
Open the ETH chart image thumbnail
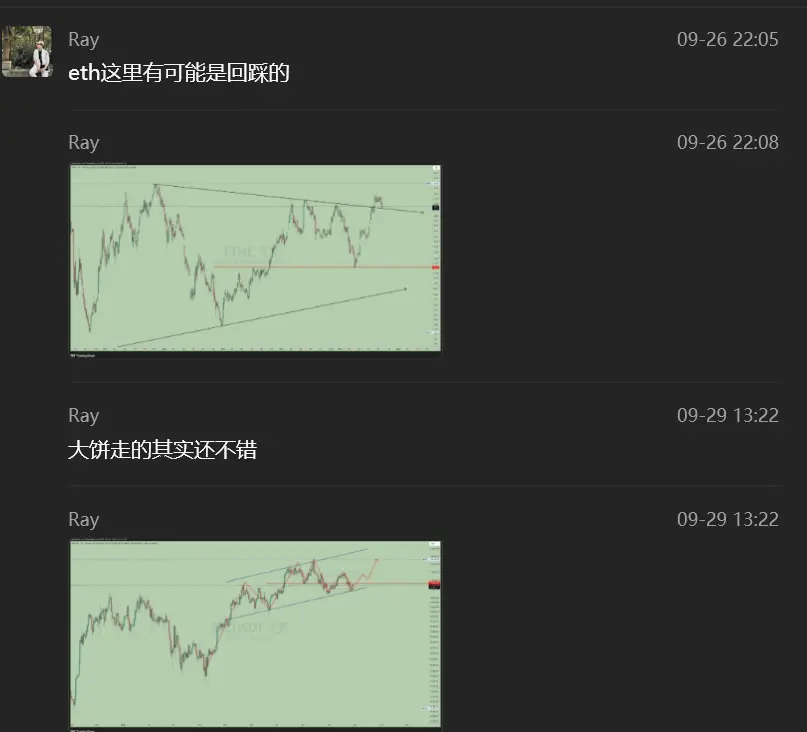click(x=255, y=258)
